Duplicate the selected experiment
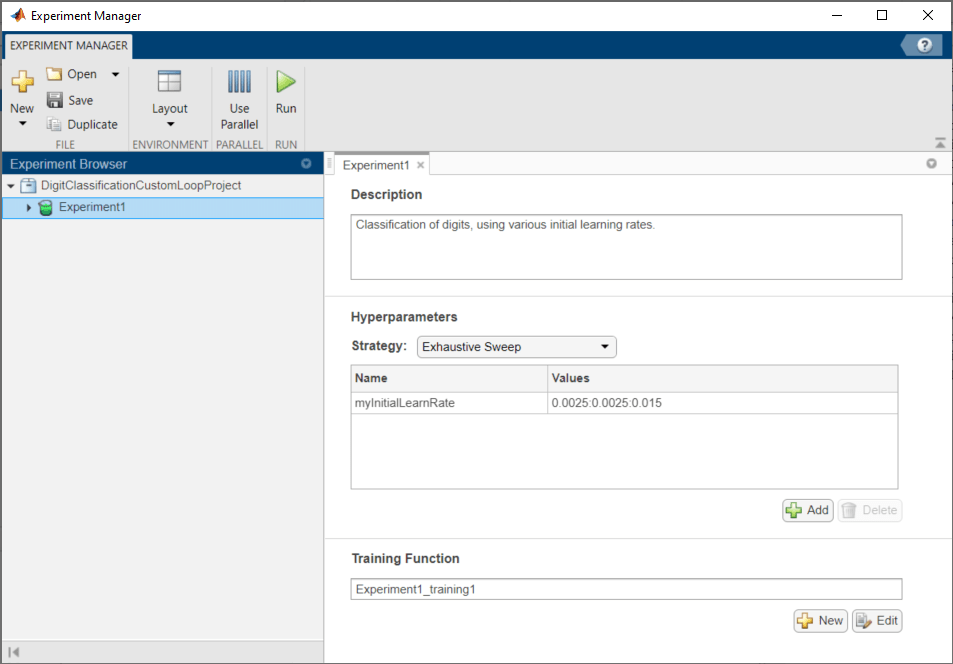Screen dimensions: 953x664 82,125
